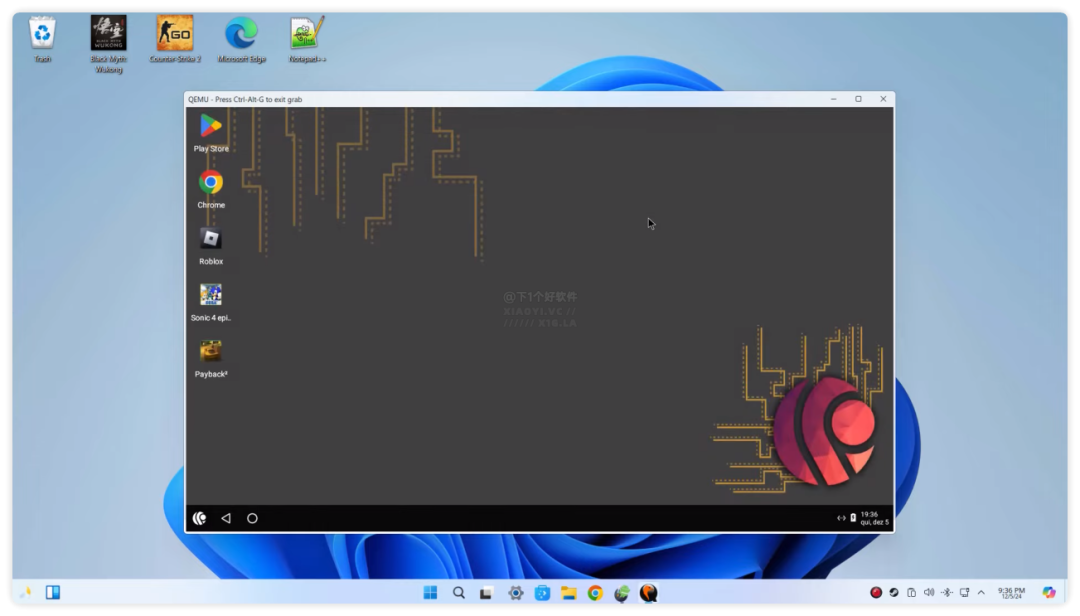Launch the Sonic 4 episode game
1080x616 pixels.
click(211, 295)
